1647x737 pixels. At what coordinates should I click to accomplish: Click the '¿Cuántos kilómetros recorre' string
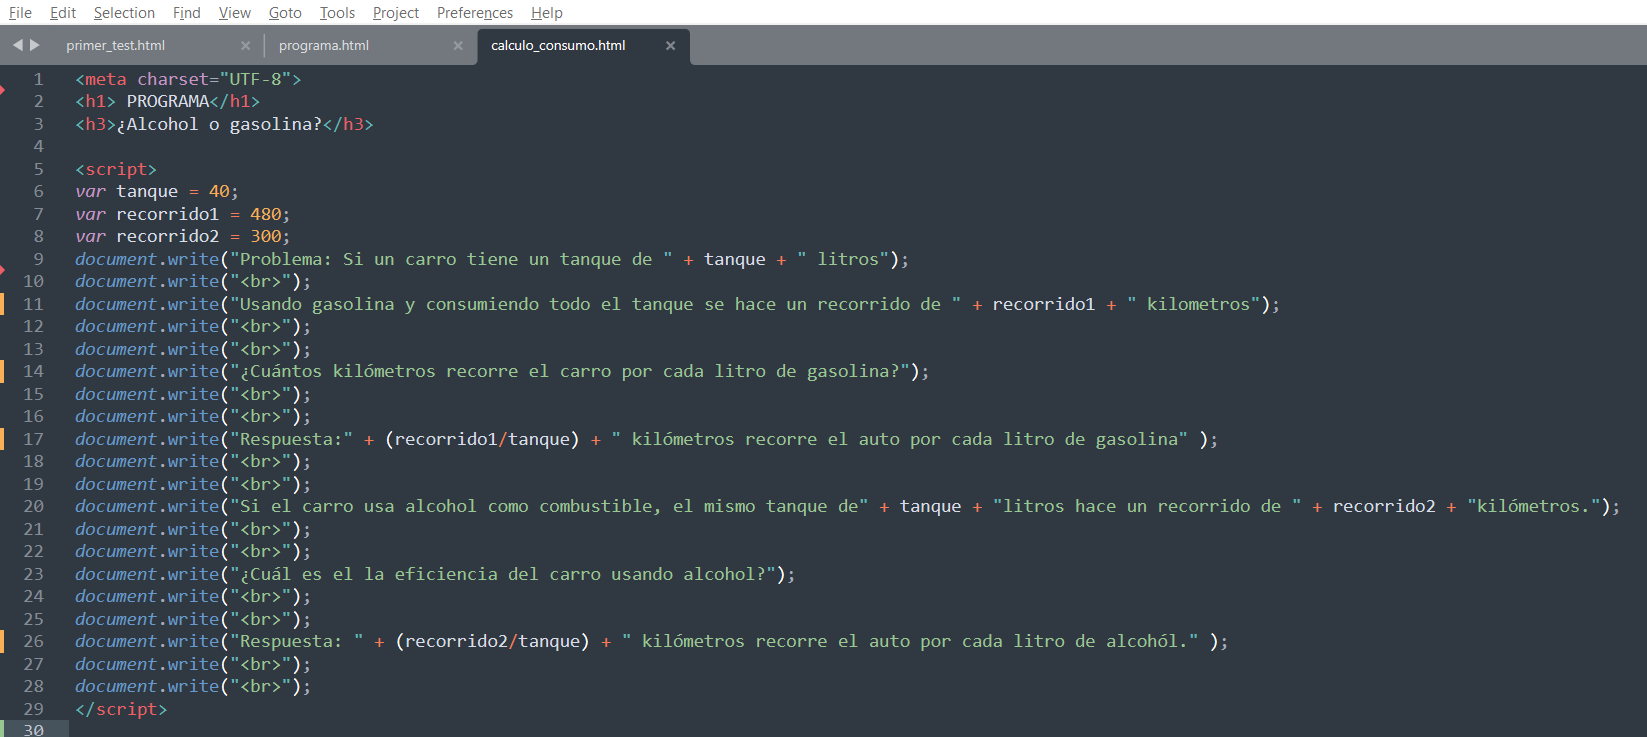(x=570, y=371)
